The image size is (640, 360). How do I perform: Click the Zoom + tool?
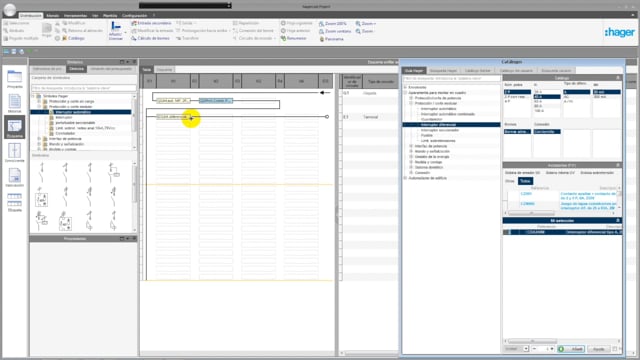366,24
